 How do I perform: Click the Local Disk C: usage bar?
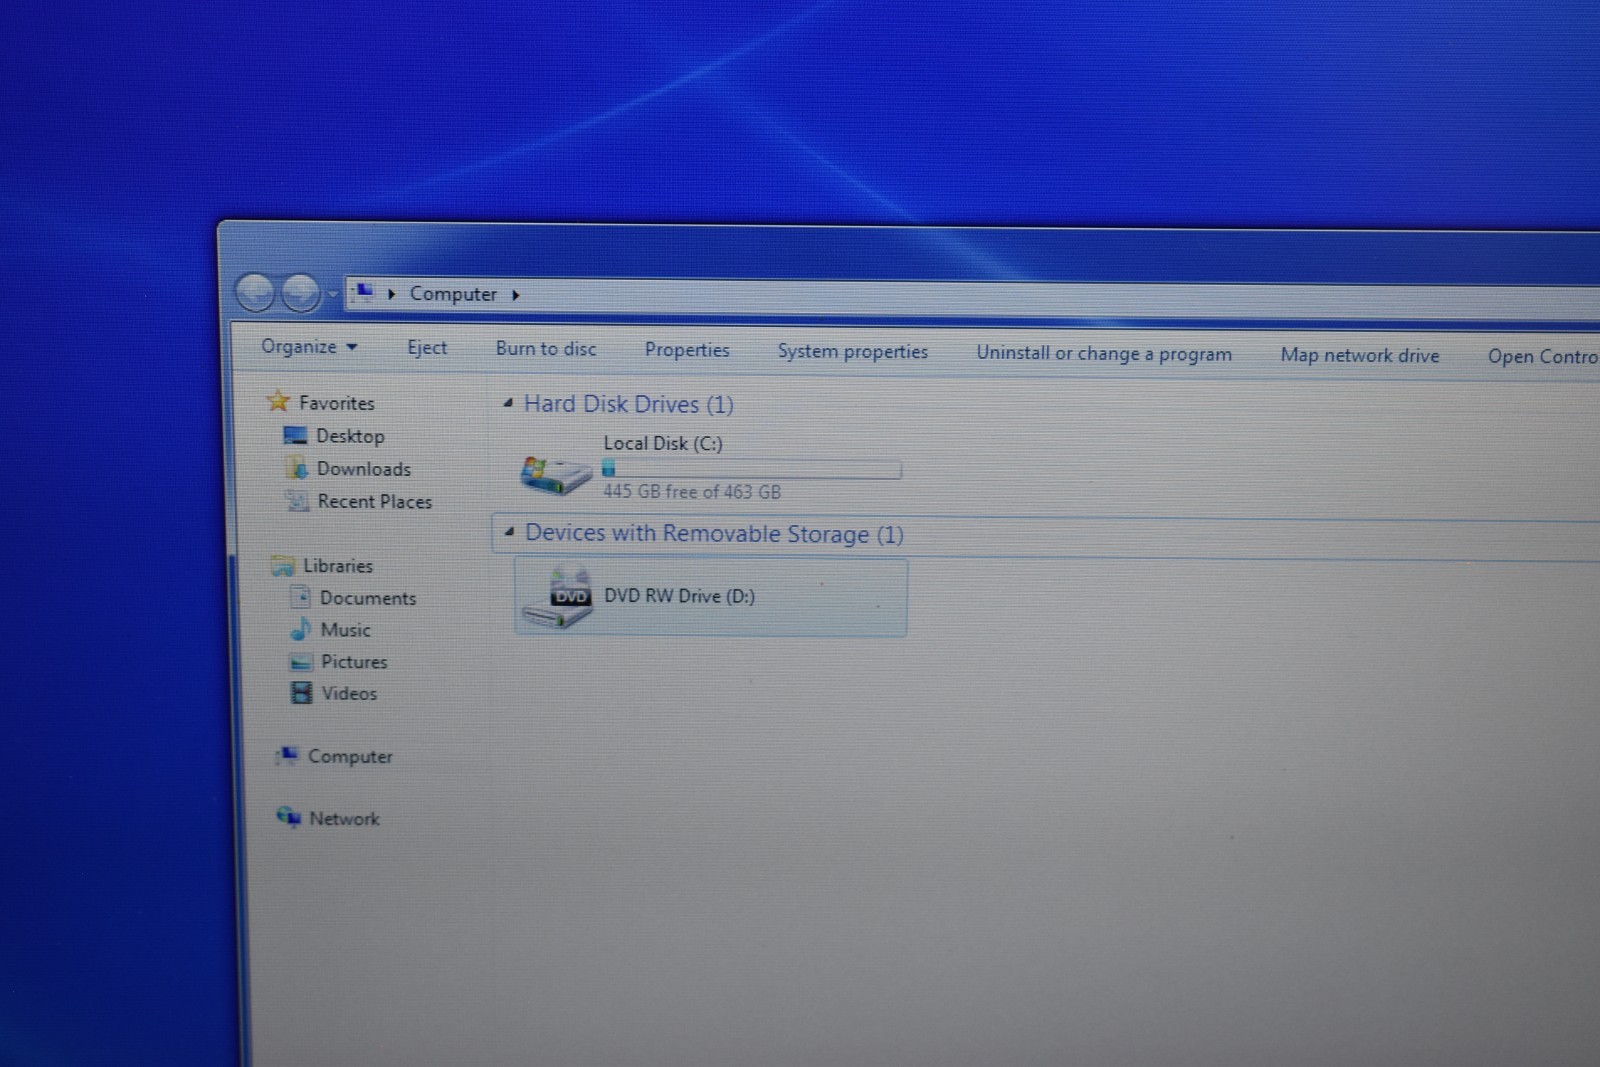tap(752, 469)
